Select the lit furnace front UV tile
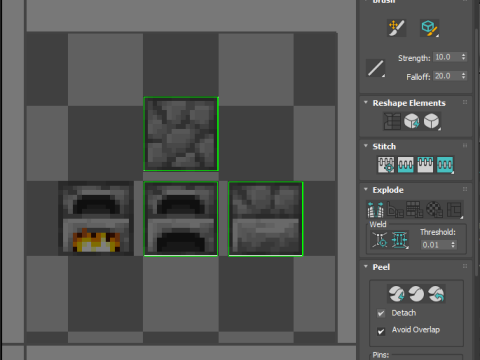 96,219
